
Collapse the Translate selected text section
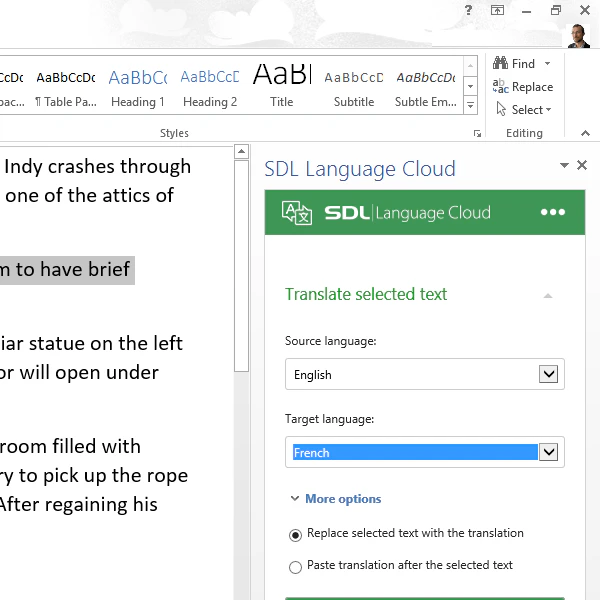pos(548,295)
